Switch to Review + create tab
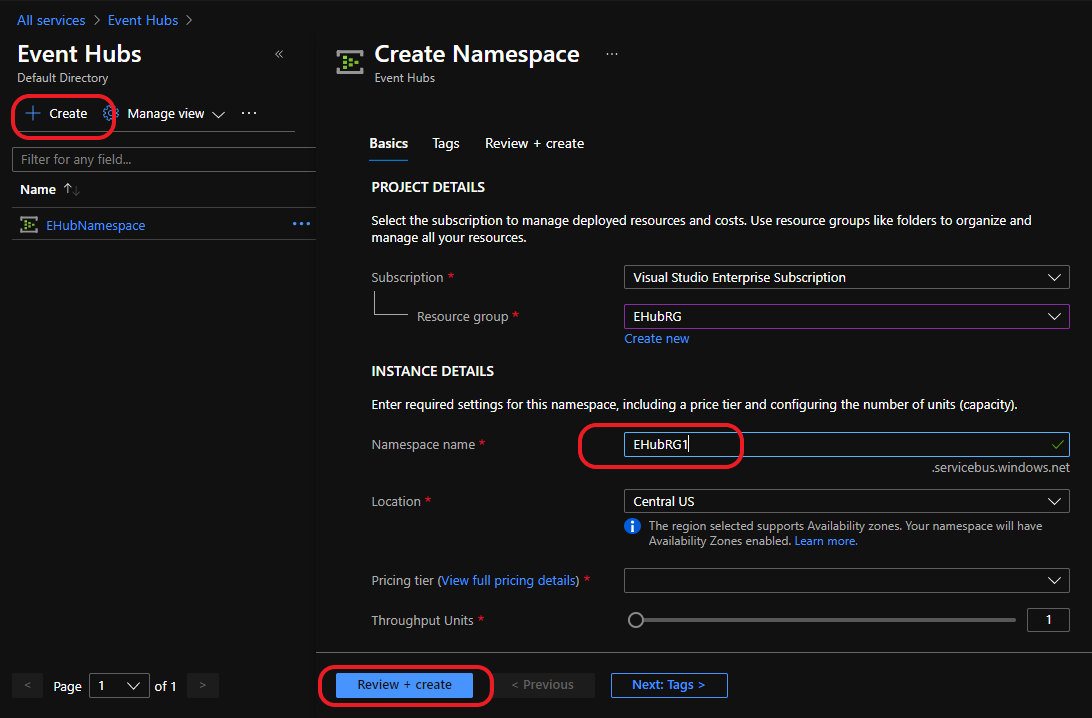Image resolution: width=1092 pixels, height=718 pixels. click(x=534, y=143)
